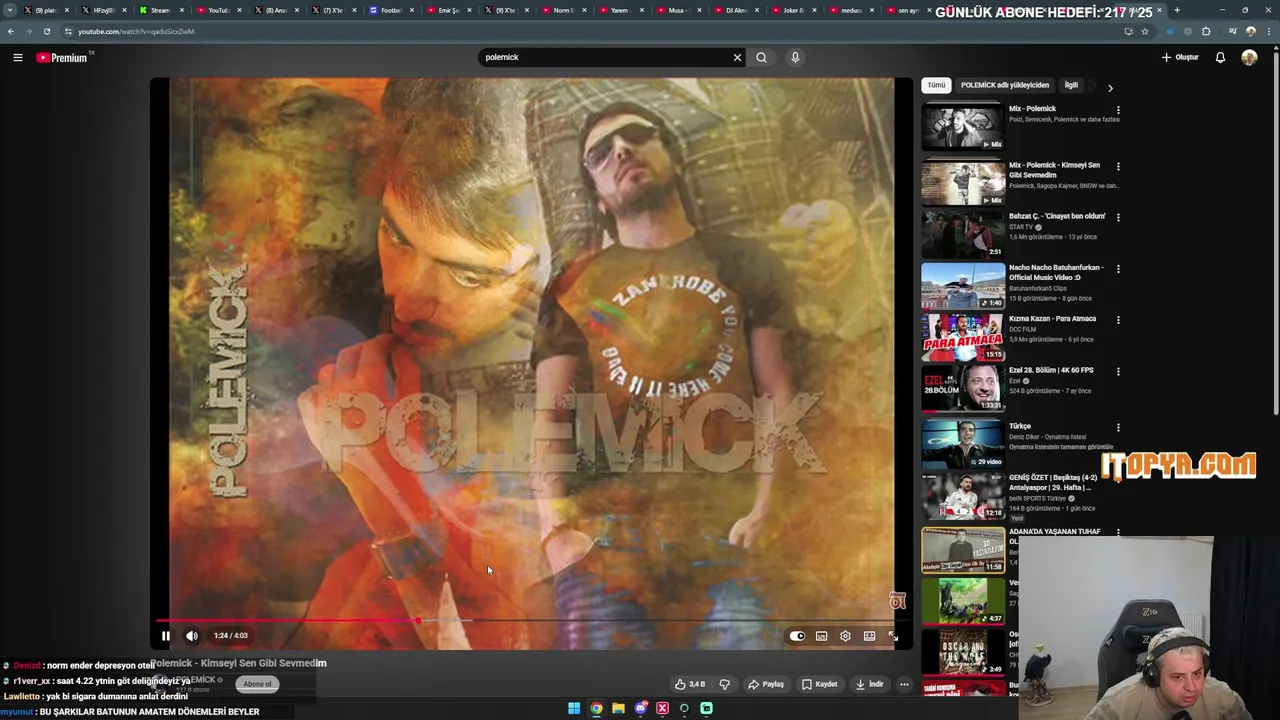The width and height of the screenshot is (1280, 720).
Task: Go to YouTube Premium home logo
Action: 62,57
